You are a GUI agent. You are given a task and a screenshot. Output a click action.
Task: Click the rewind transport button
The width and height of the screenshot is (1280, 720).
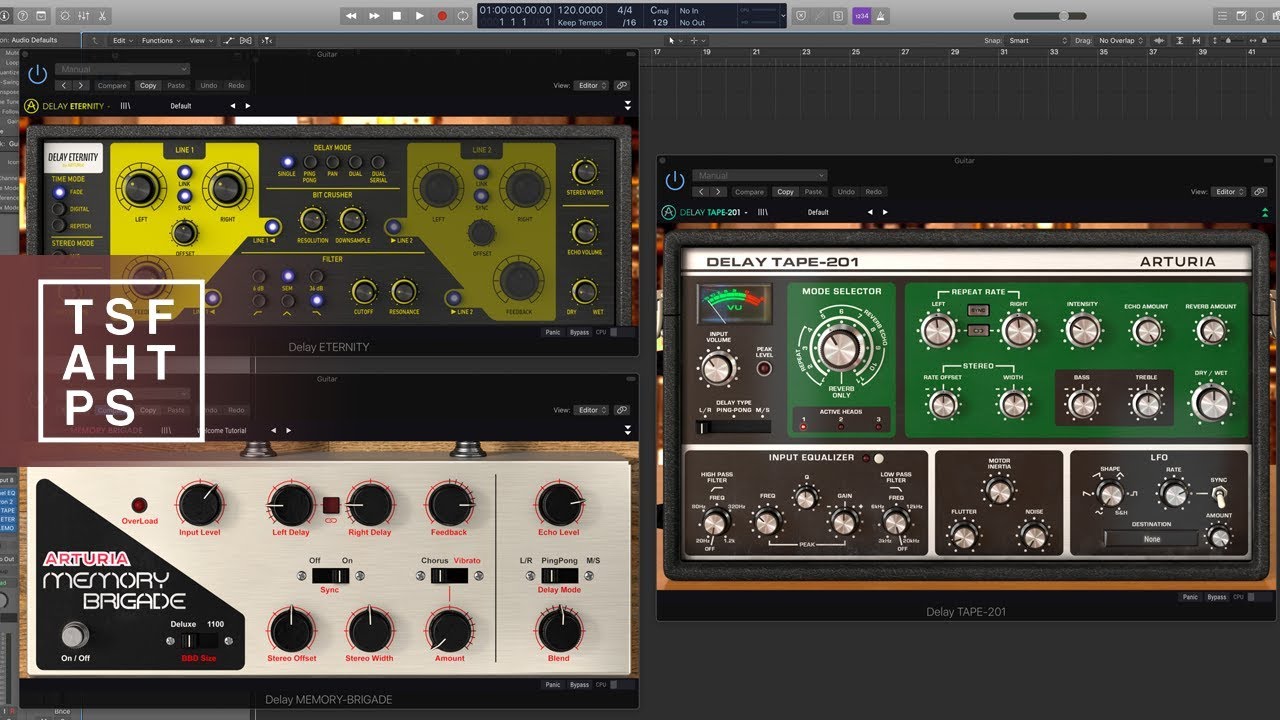coord(351,16)
